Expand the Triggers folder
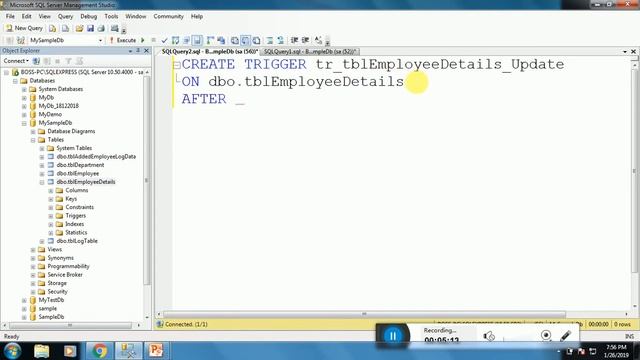640x360 pixels. 51,216
